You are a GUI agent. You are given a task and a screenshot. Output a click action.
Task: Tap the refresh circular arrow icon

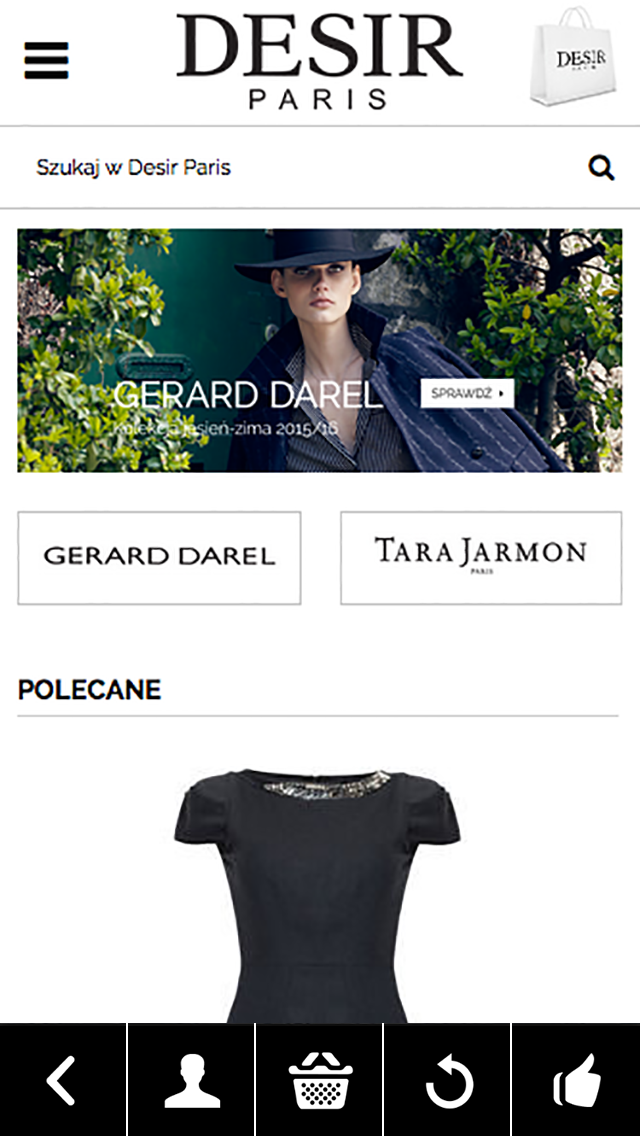448,1080
